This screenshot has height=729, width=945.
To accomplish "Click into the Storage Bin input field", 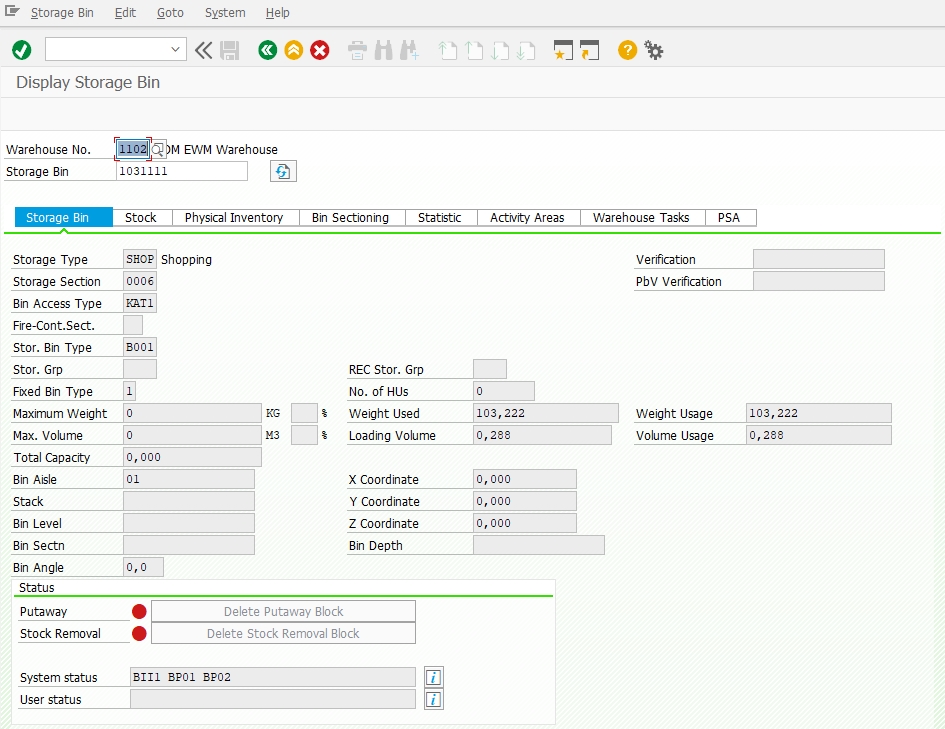I will [181, 172].
